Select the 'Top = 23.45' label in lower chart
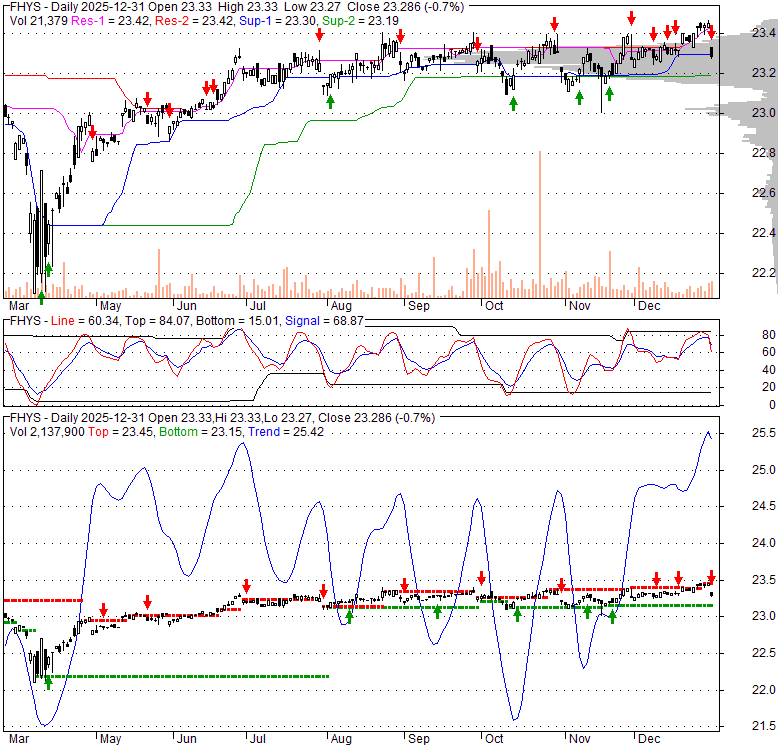Viewport: 780px width, 745px height. click(121, 432)
